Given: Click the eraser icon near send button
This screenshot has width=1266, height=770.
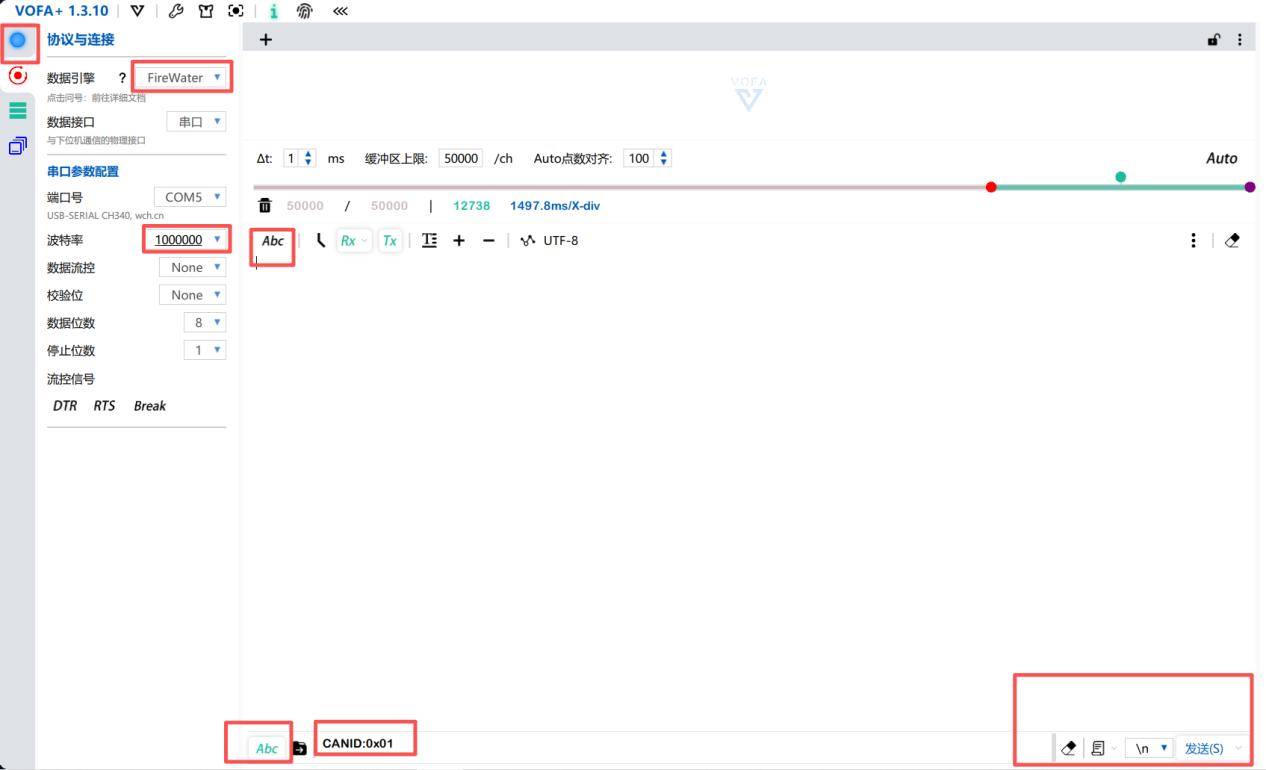Looking at the screenshot, I should pyautogui.click(x=1068, y=748).
